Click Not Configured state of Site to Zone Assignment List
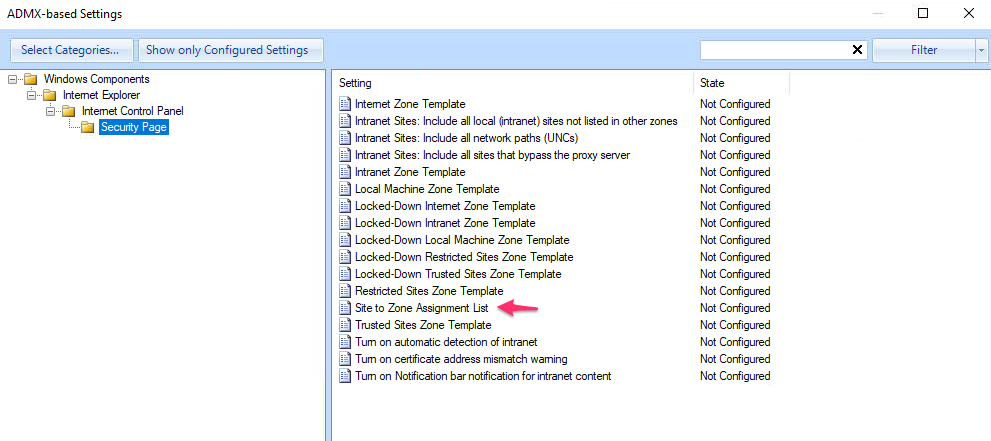991x441 pixels. [735, 308]
